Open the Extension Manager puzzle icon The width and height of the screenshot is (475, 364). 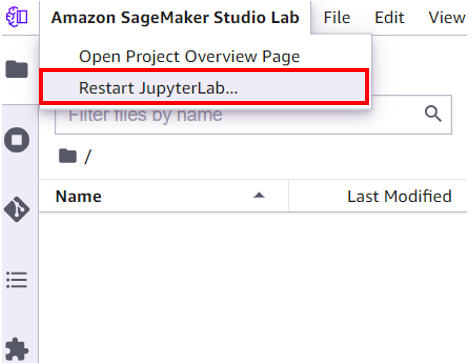click(17, 349)
